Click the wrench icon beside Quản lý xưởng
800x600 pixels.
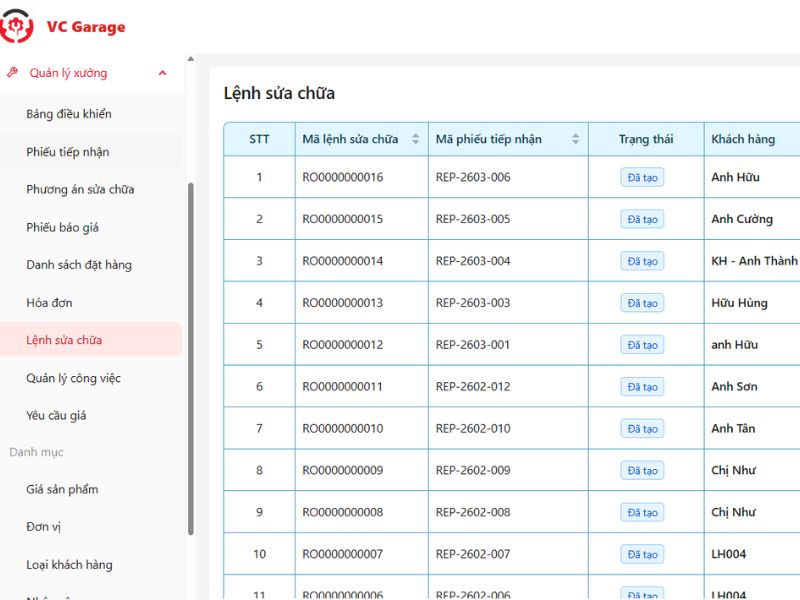point(12,72)
